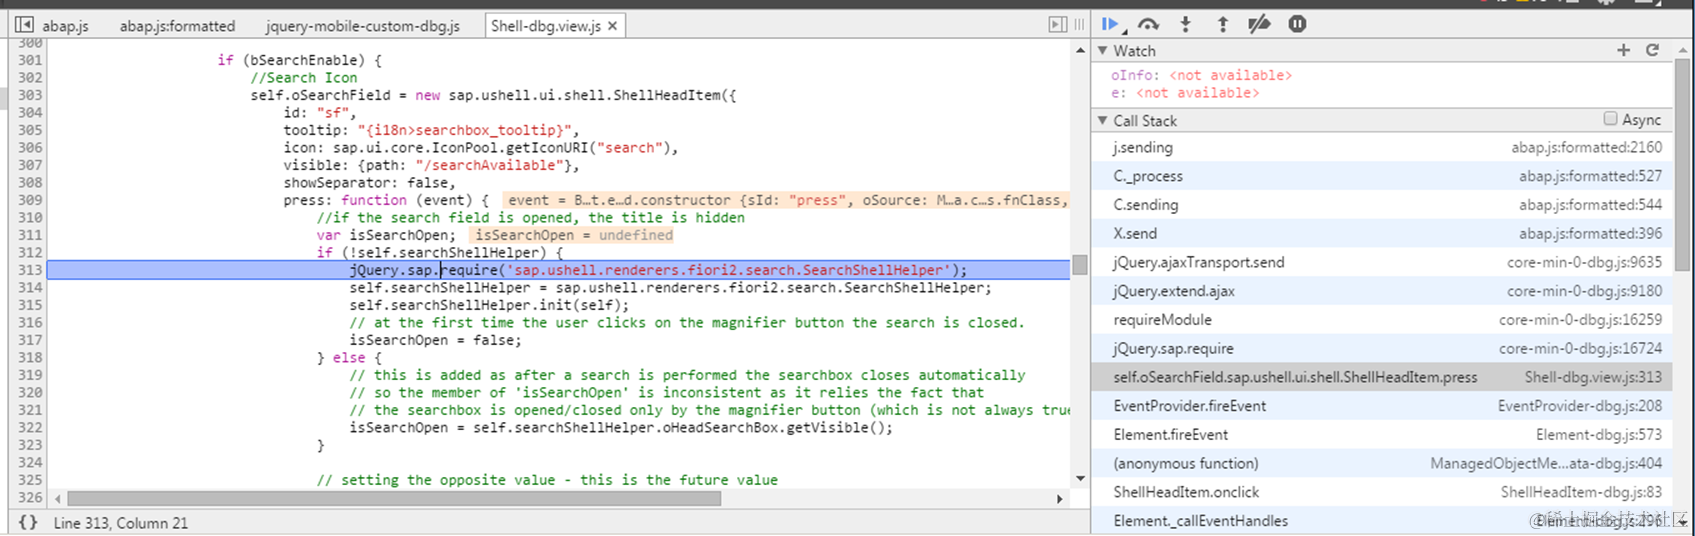Click line 313 jQuery.sap.require code
The width and height of the screenshot is (1695, 536).
click(x=658, y=270)
